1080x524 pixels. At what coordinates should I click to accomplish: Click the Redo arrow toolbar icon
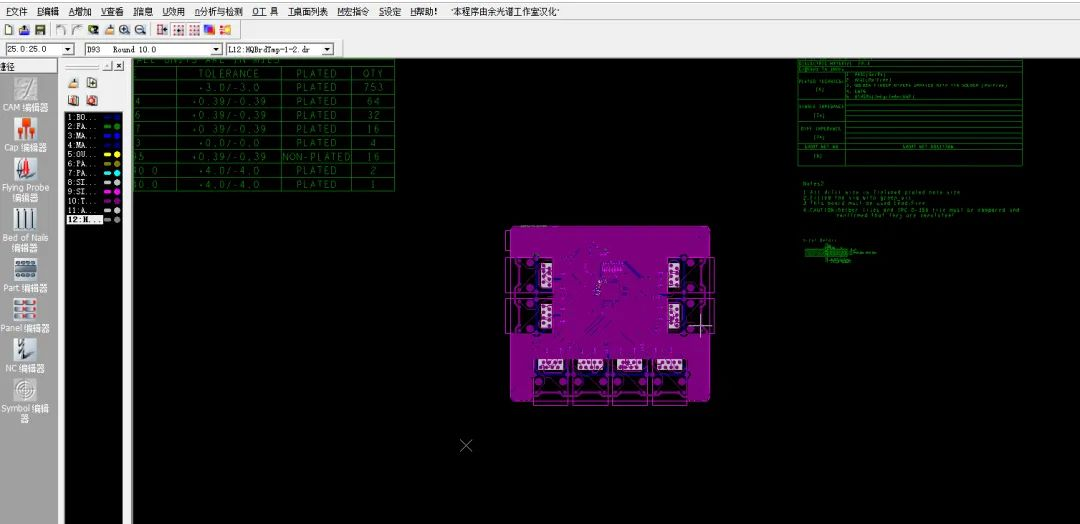(77, 30)
